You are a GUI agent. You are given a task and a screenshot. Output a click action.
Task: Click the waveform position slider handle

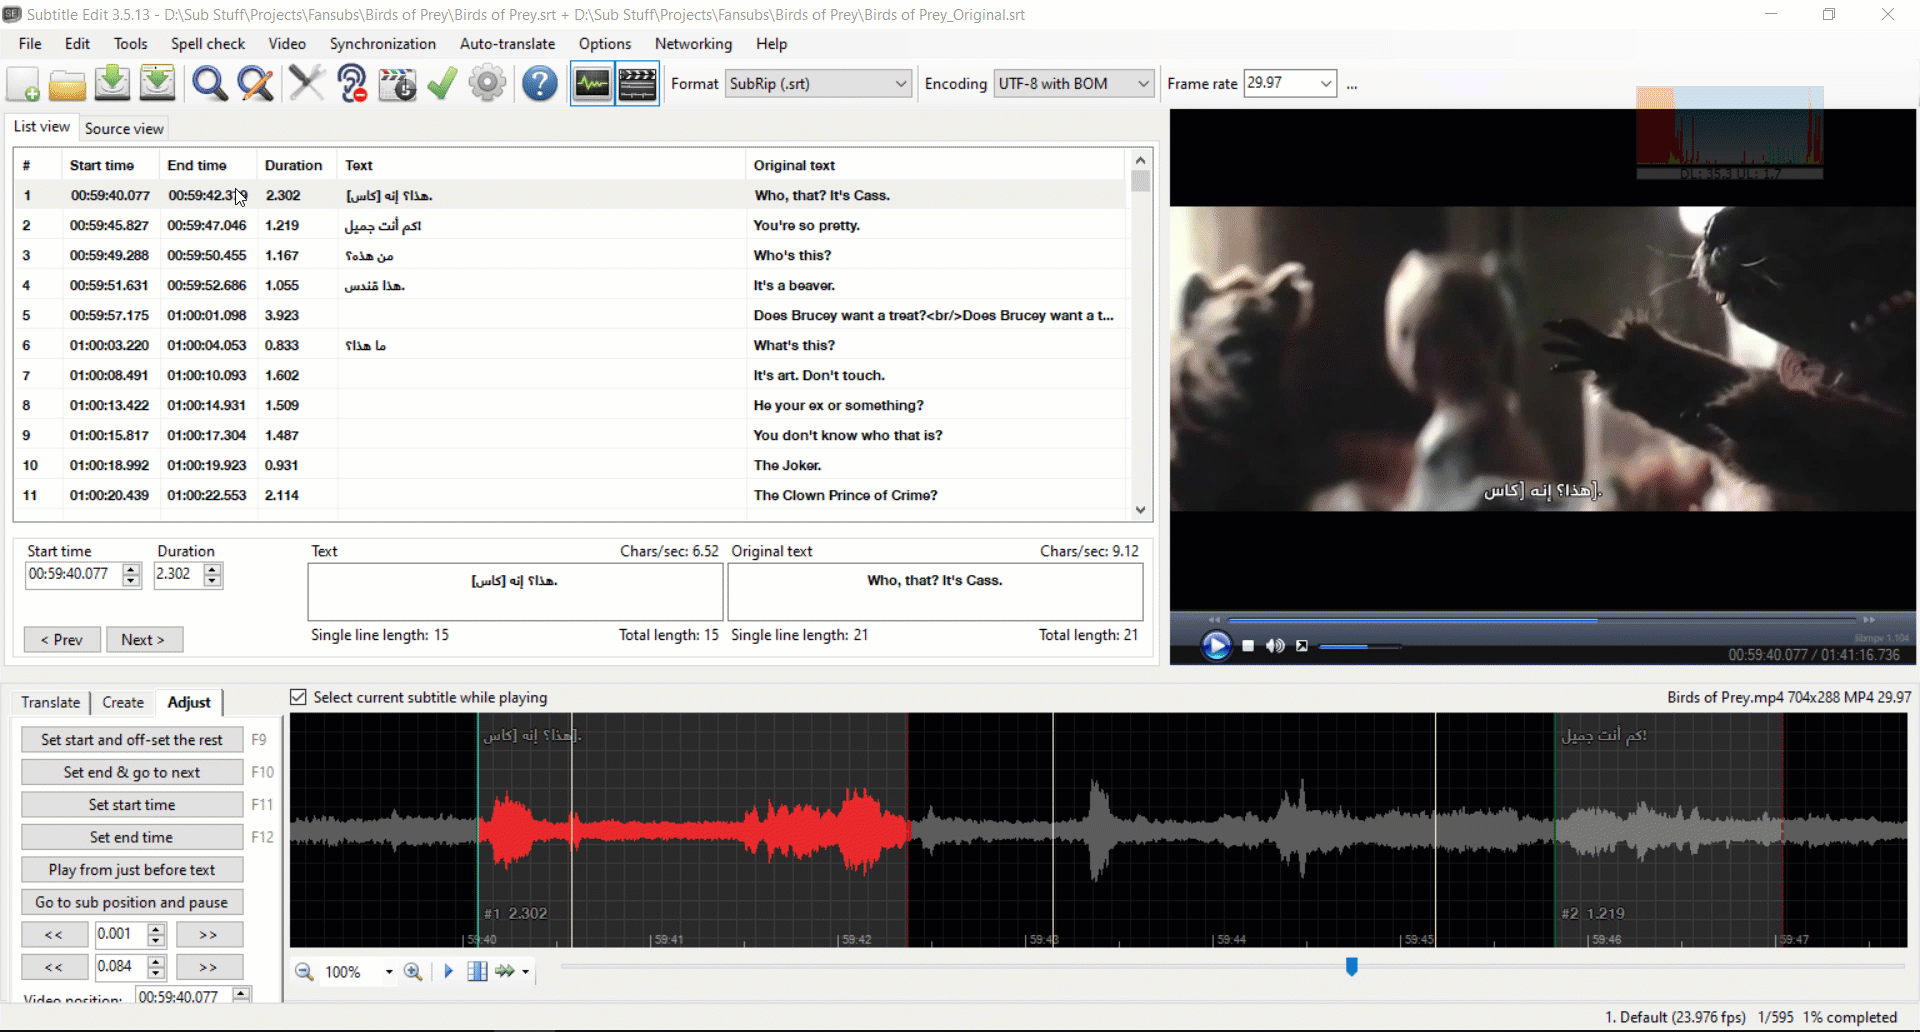coord(1351,966)
